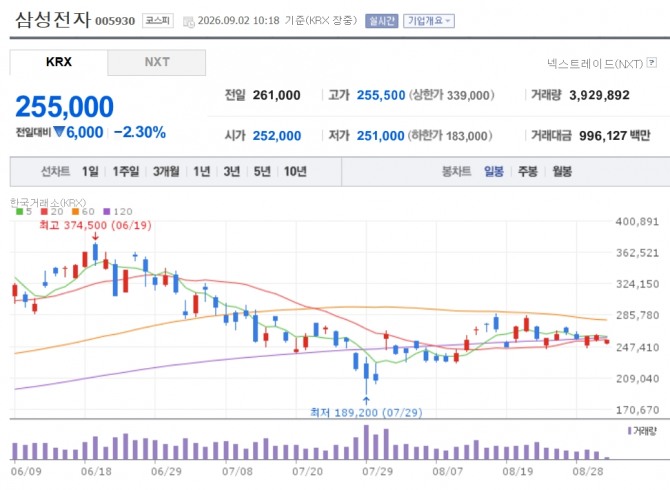Click the 거래대금 value 996,127 백만

(614, 136)
